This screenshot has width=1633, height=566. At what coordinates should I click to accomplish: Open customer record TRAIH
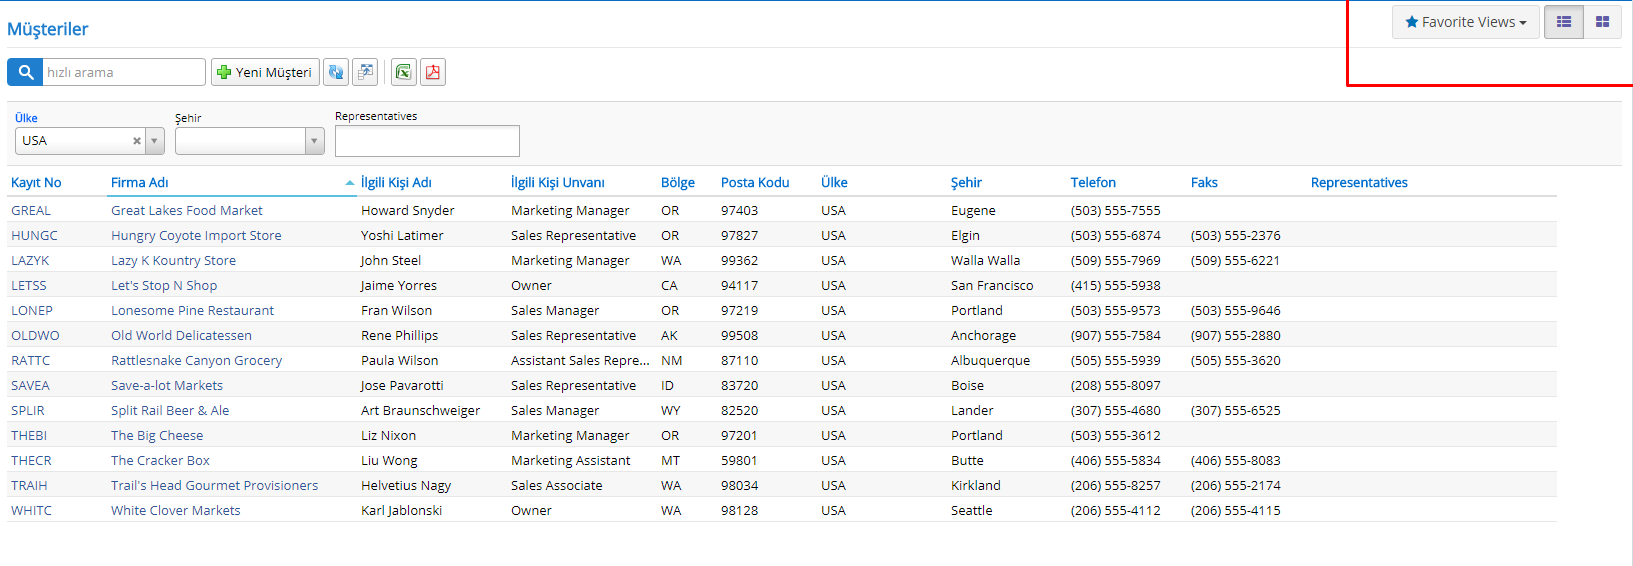(29, 485)
